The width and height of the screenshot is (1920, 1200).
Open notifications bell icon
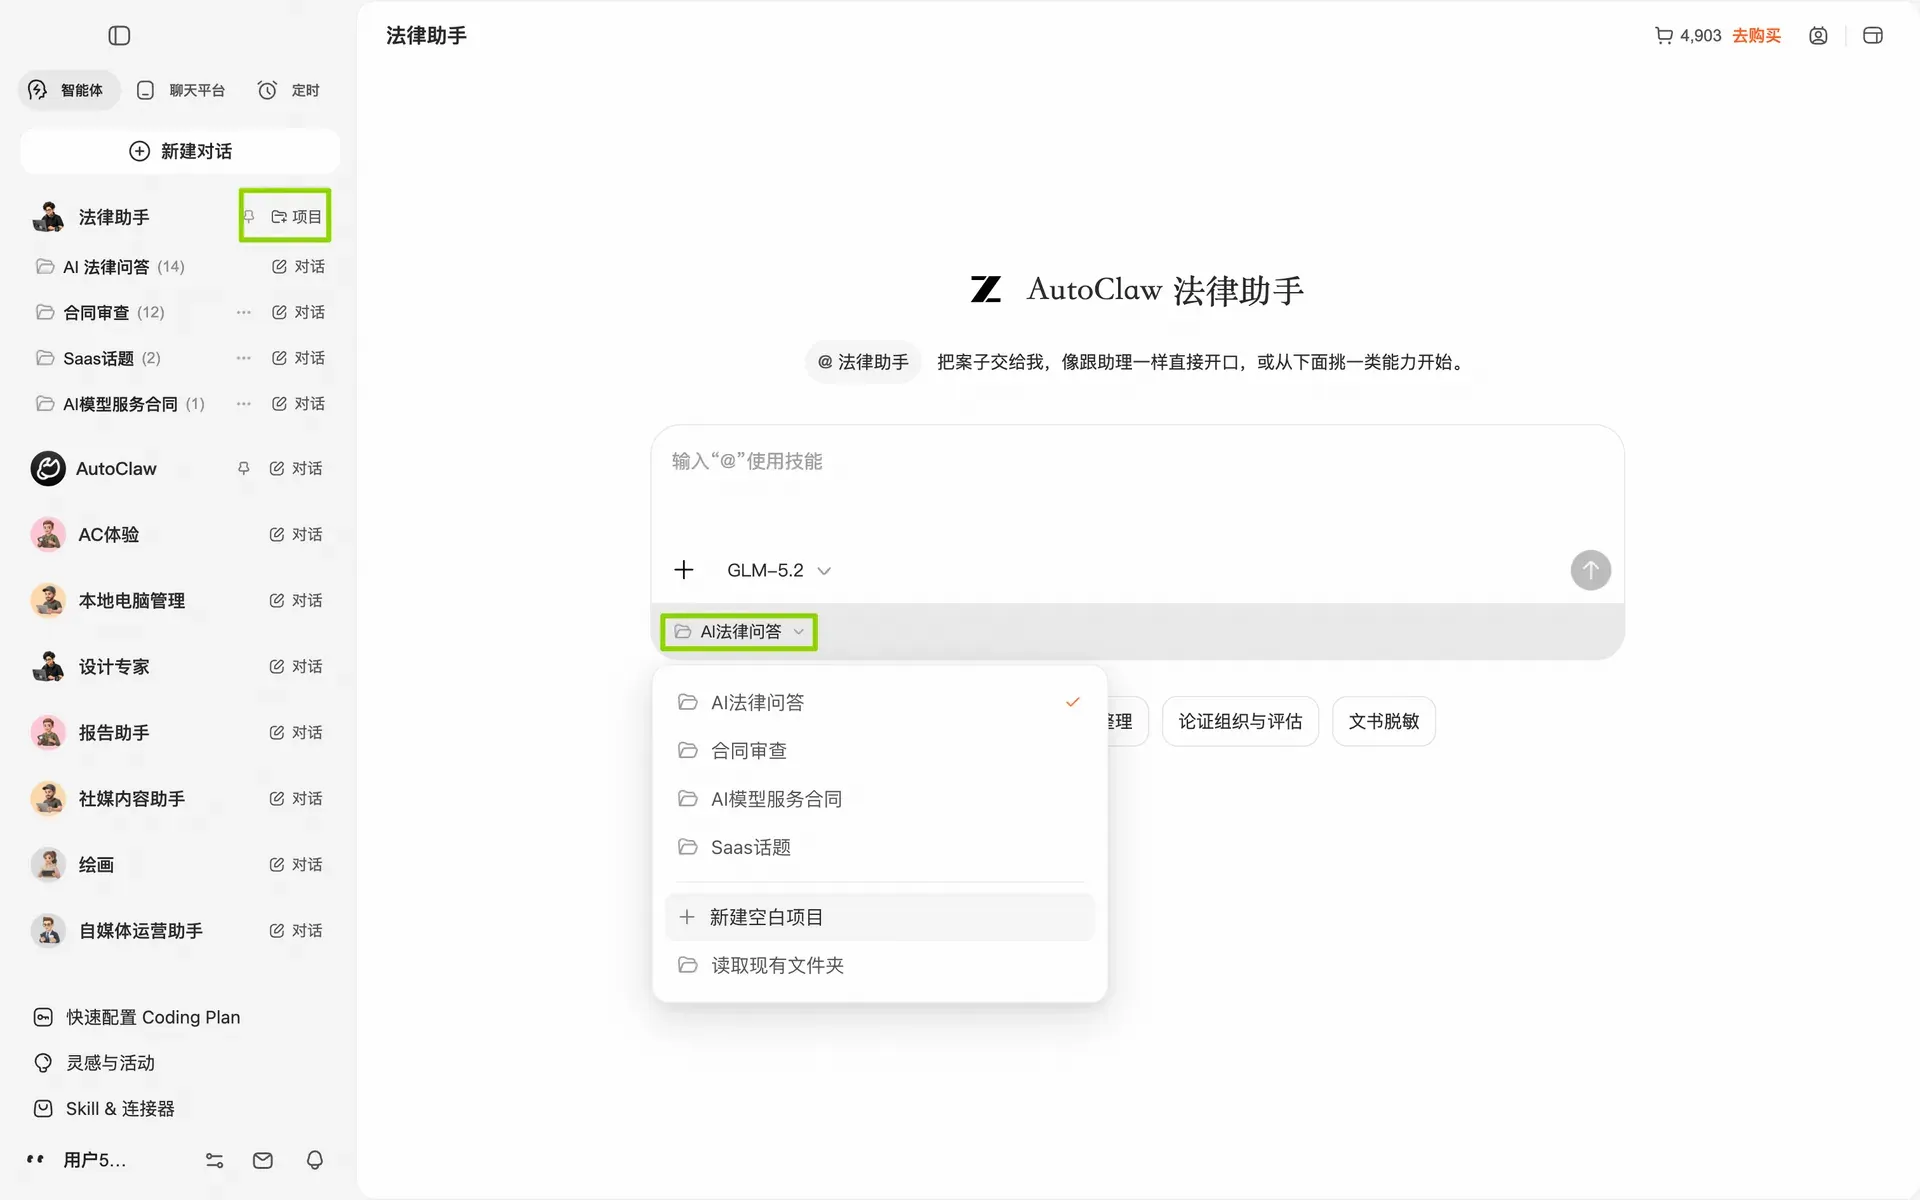pos(315,1160)
